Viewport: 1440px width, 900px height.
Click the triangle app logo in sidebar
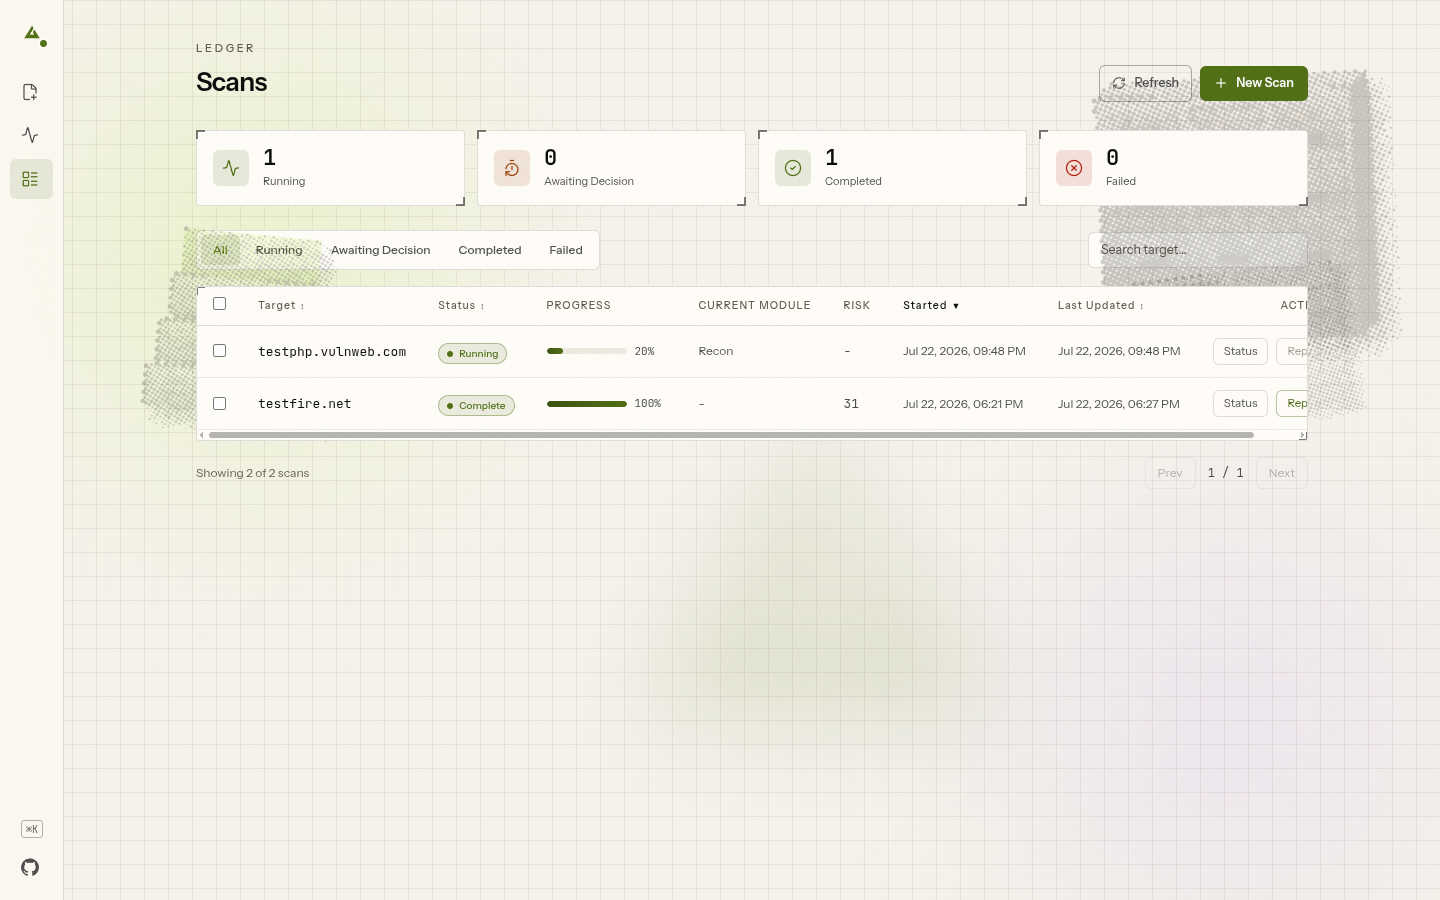32,34
